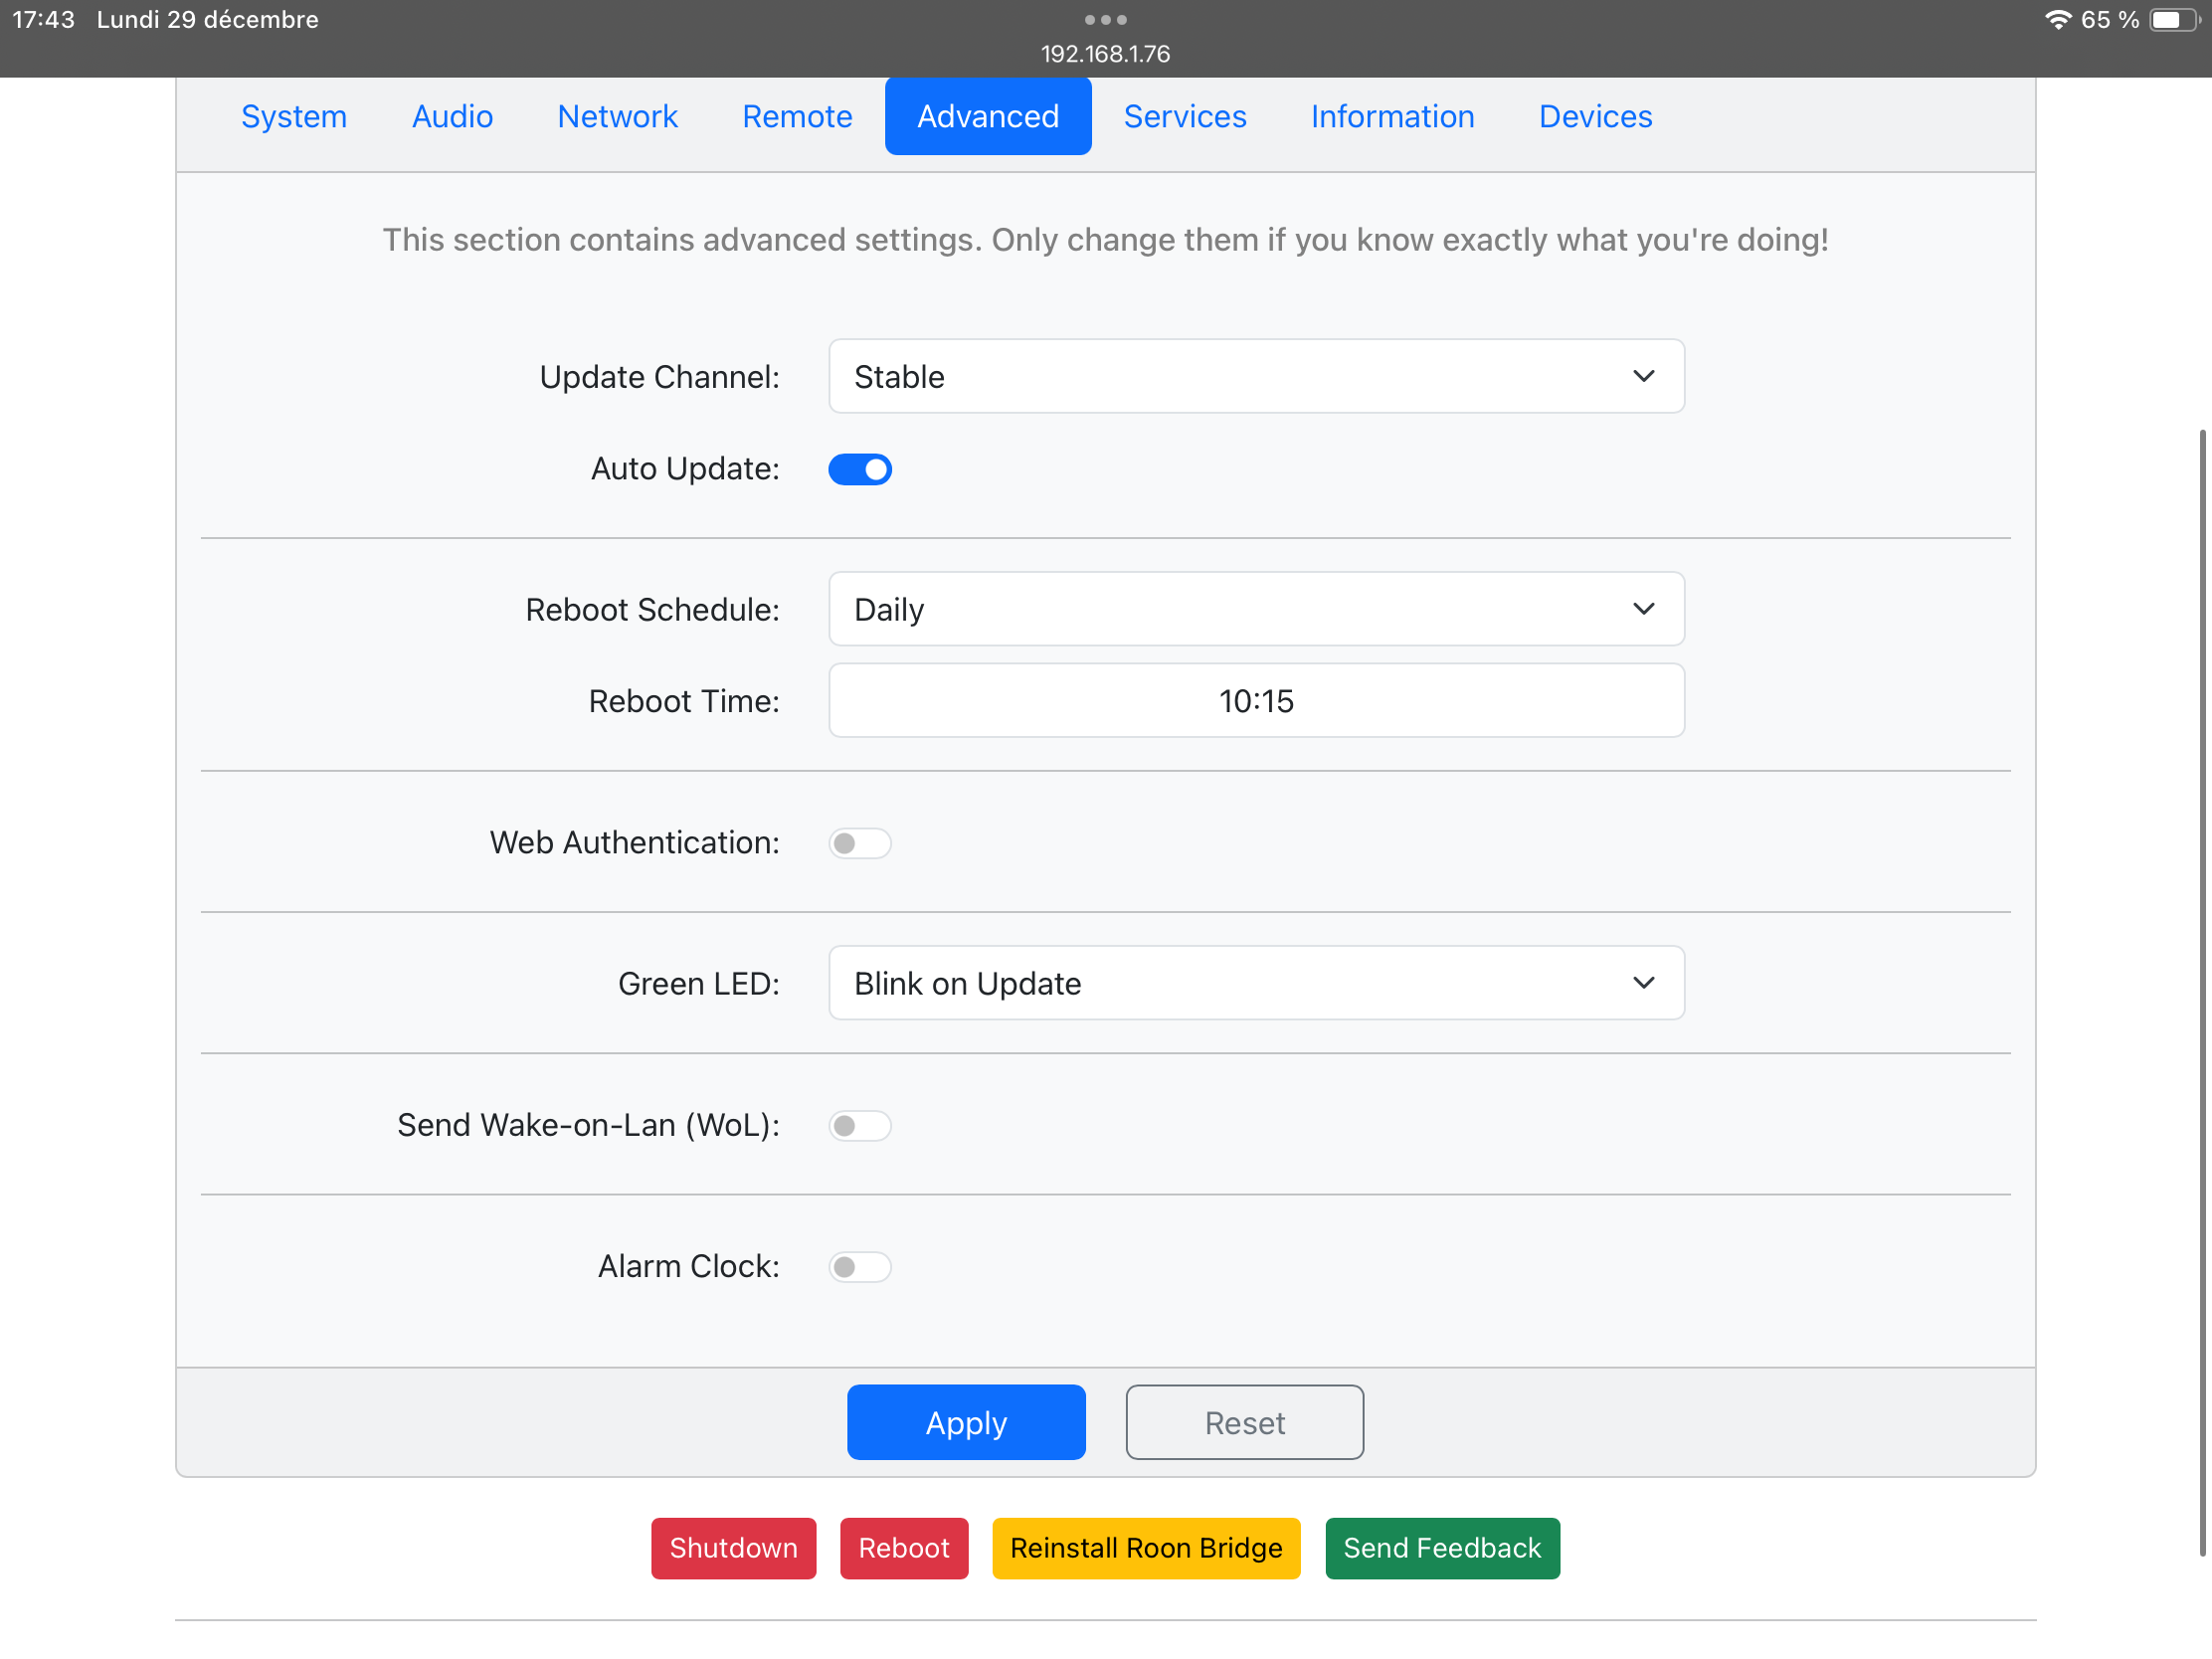Click Reinstall Roon Bridge button
Screen dimensions: 2212x1659
coord(1145,1547)
